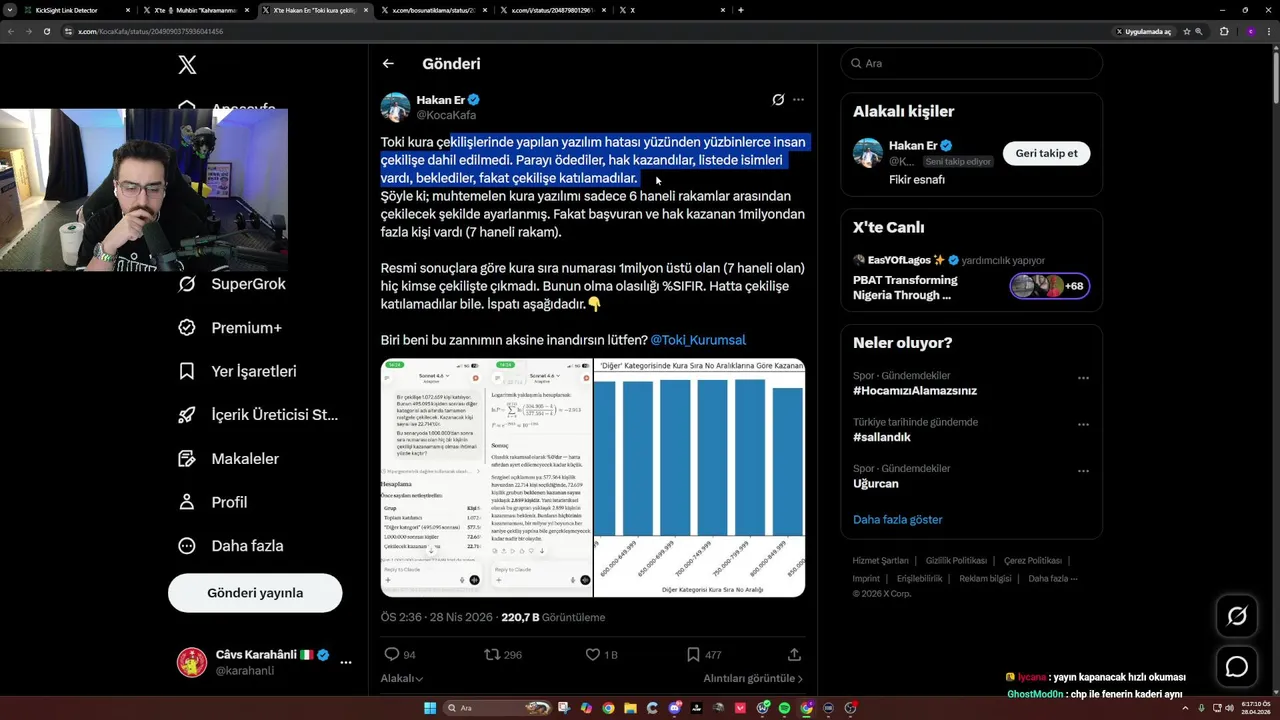The image size is (1280, 720).
Task: Switch to KickSight Link Detector tab
Action: coord(77,10)
